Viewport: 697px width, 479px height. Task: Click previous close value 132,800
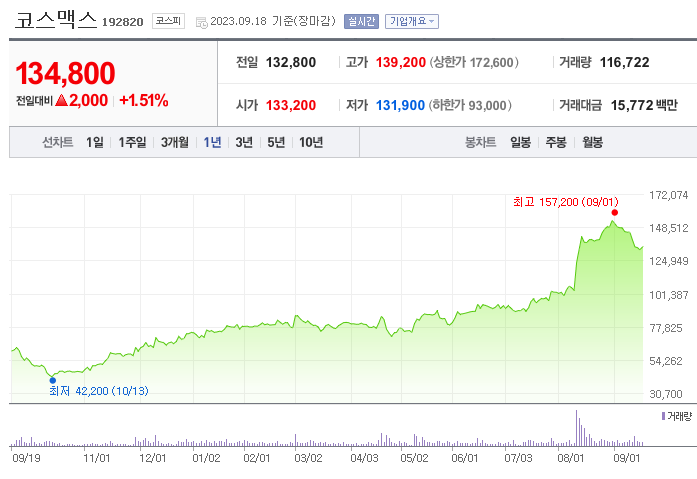291,63
